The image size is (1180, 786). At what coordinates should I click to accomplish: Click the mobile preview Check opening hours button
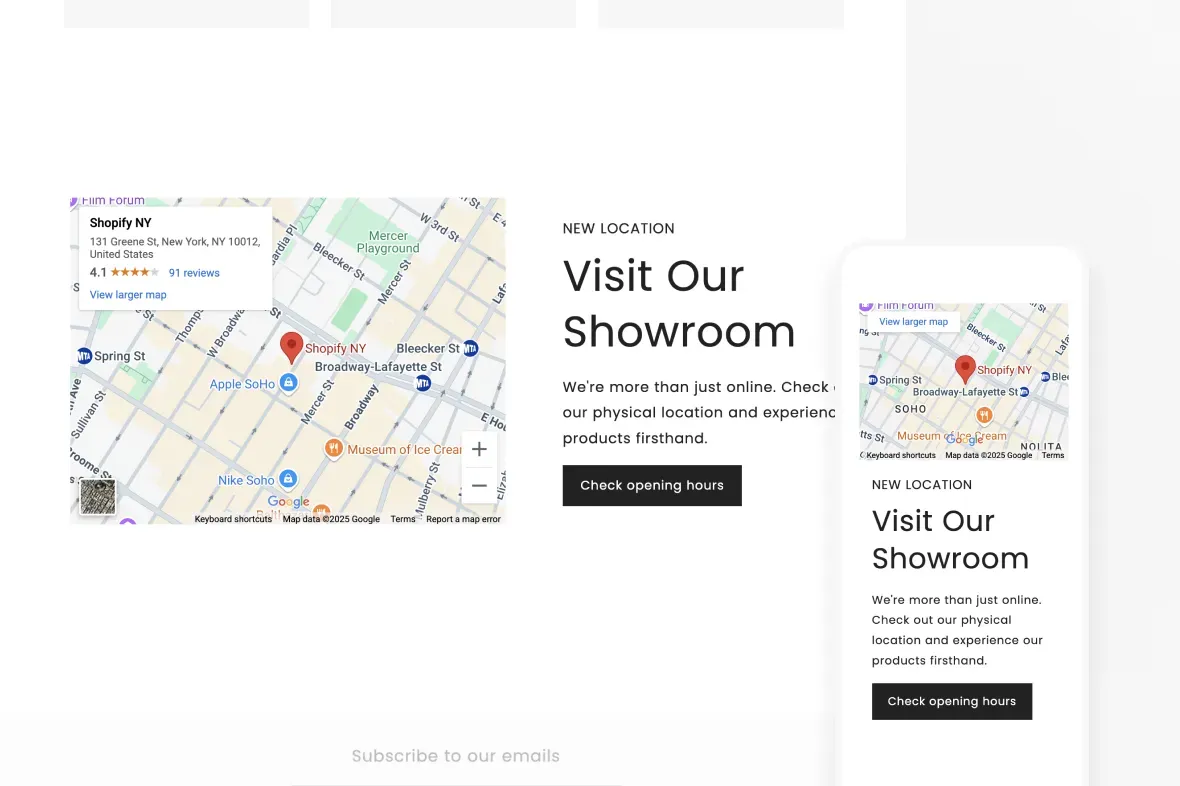click(x=952, y=702)
